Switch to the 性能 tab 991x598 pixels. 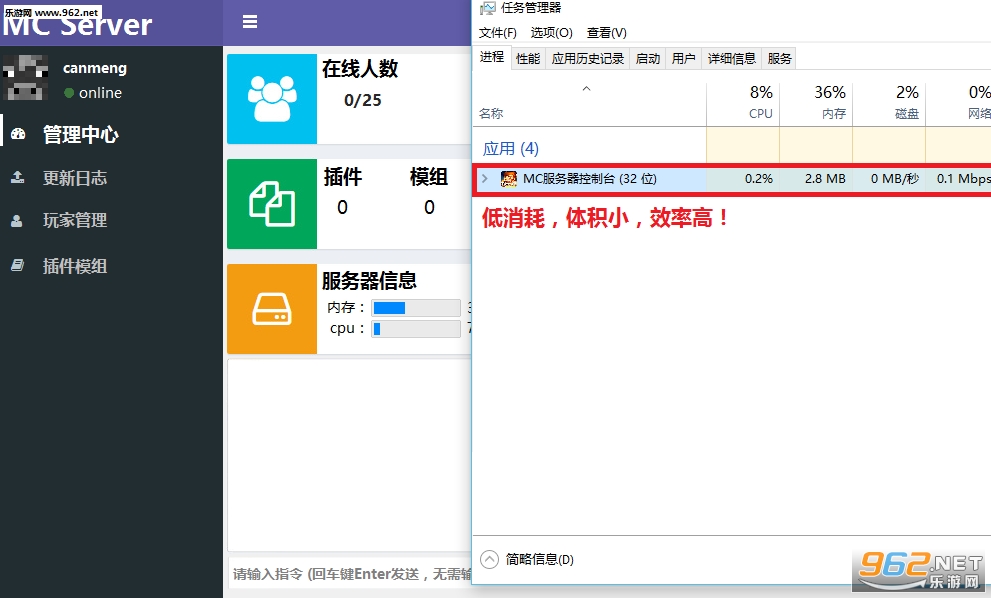[x=528, y=59]
